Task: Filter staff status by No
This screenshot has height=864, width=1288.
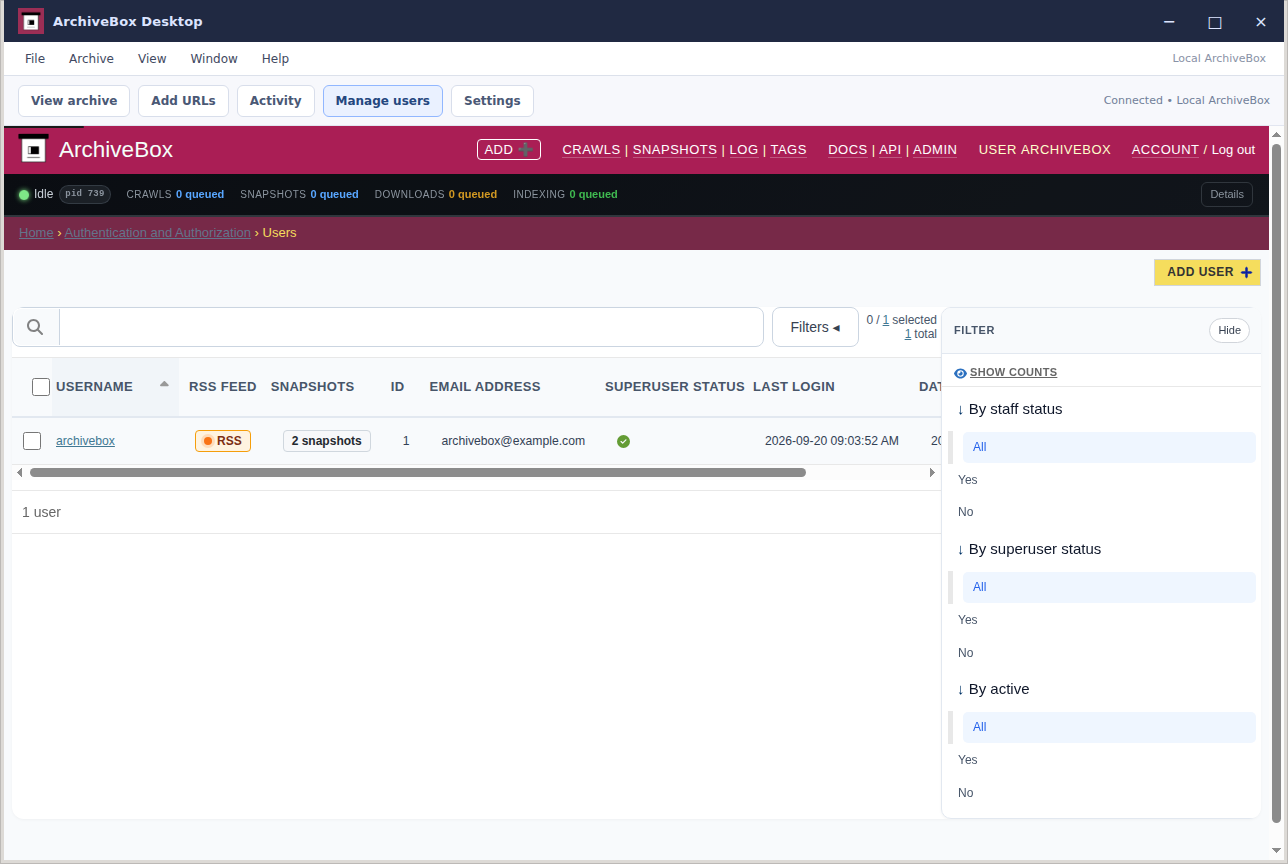Action: coord(965,512)
